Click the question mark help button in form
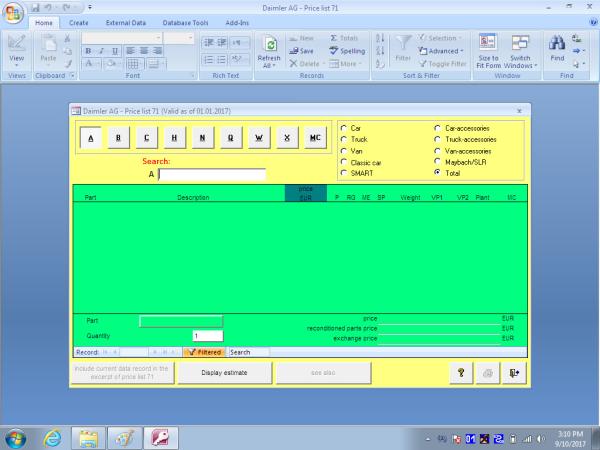 pos(461,373)
